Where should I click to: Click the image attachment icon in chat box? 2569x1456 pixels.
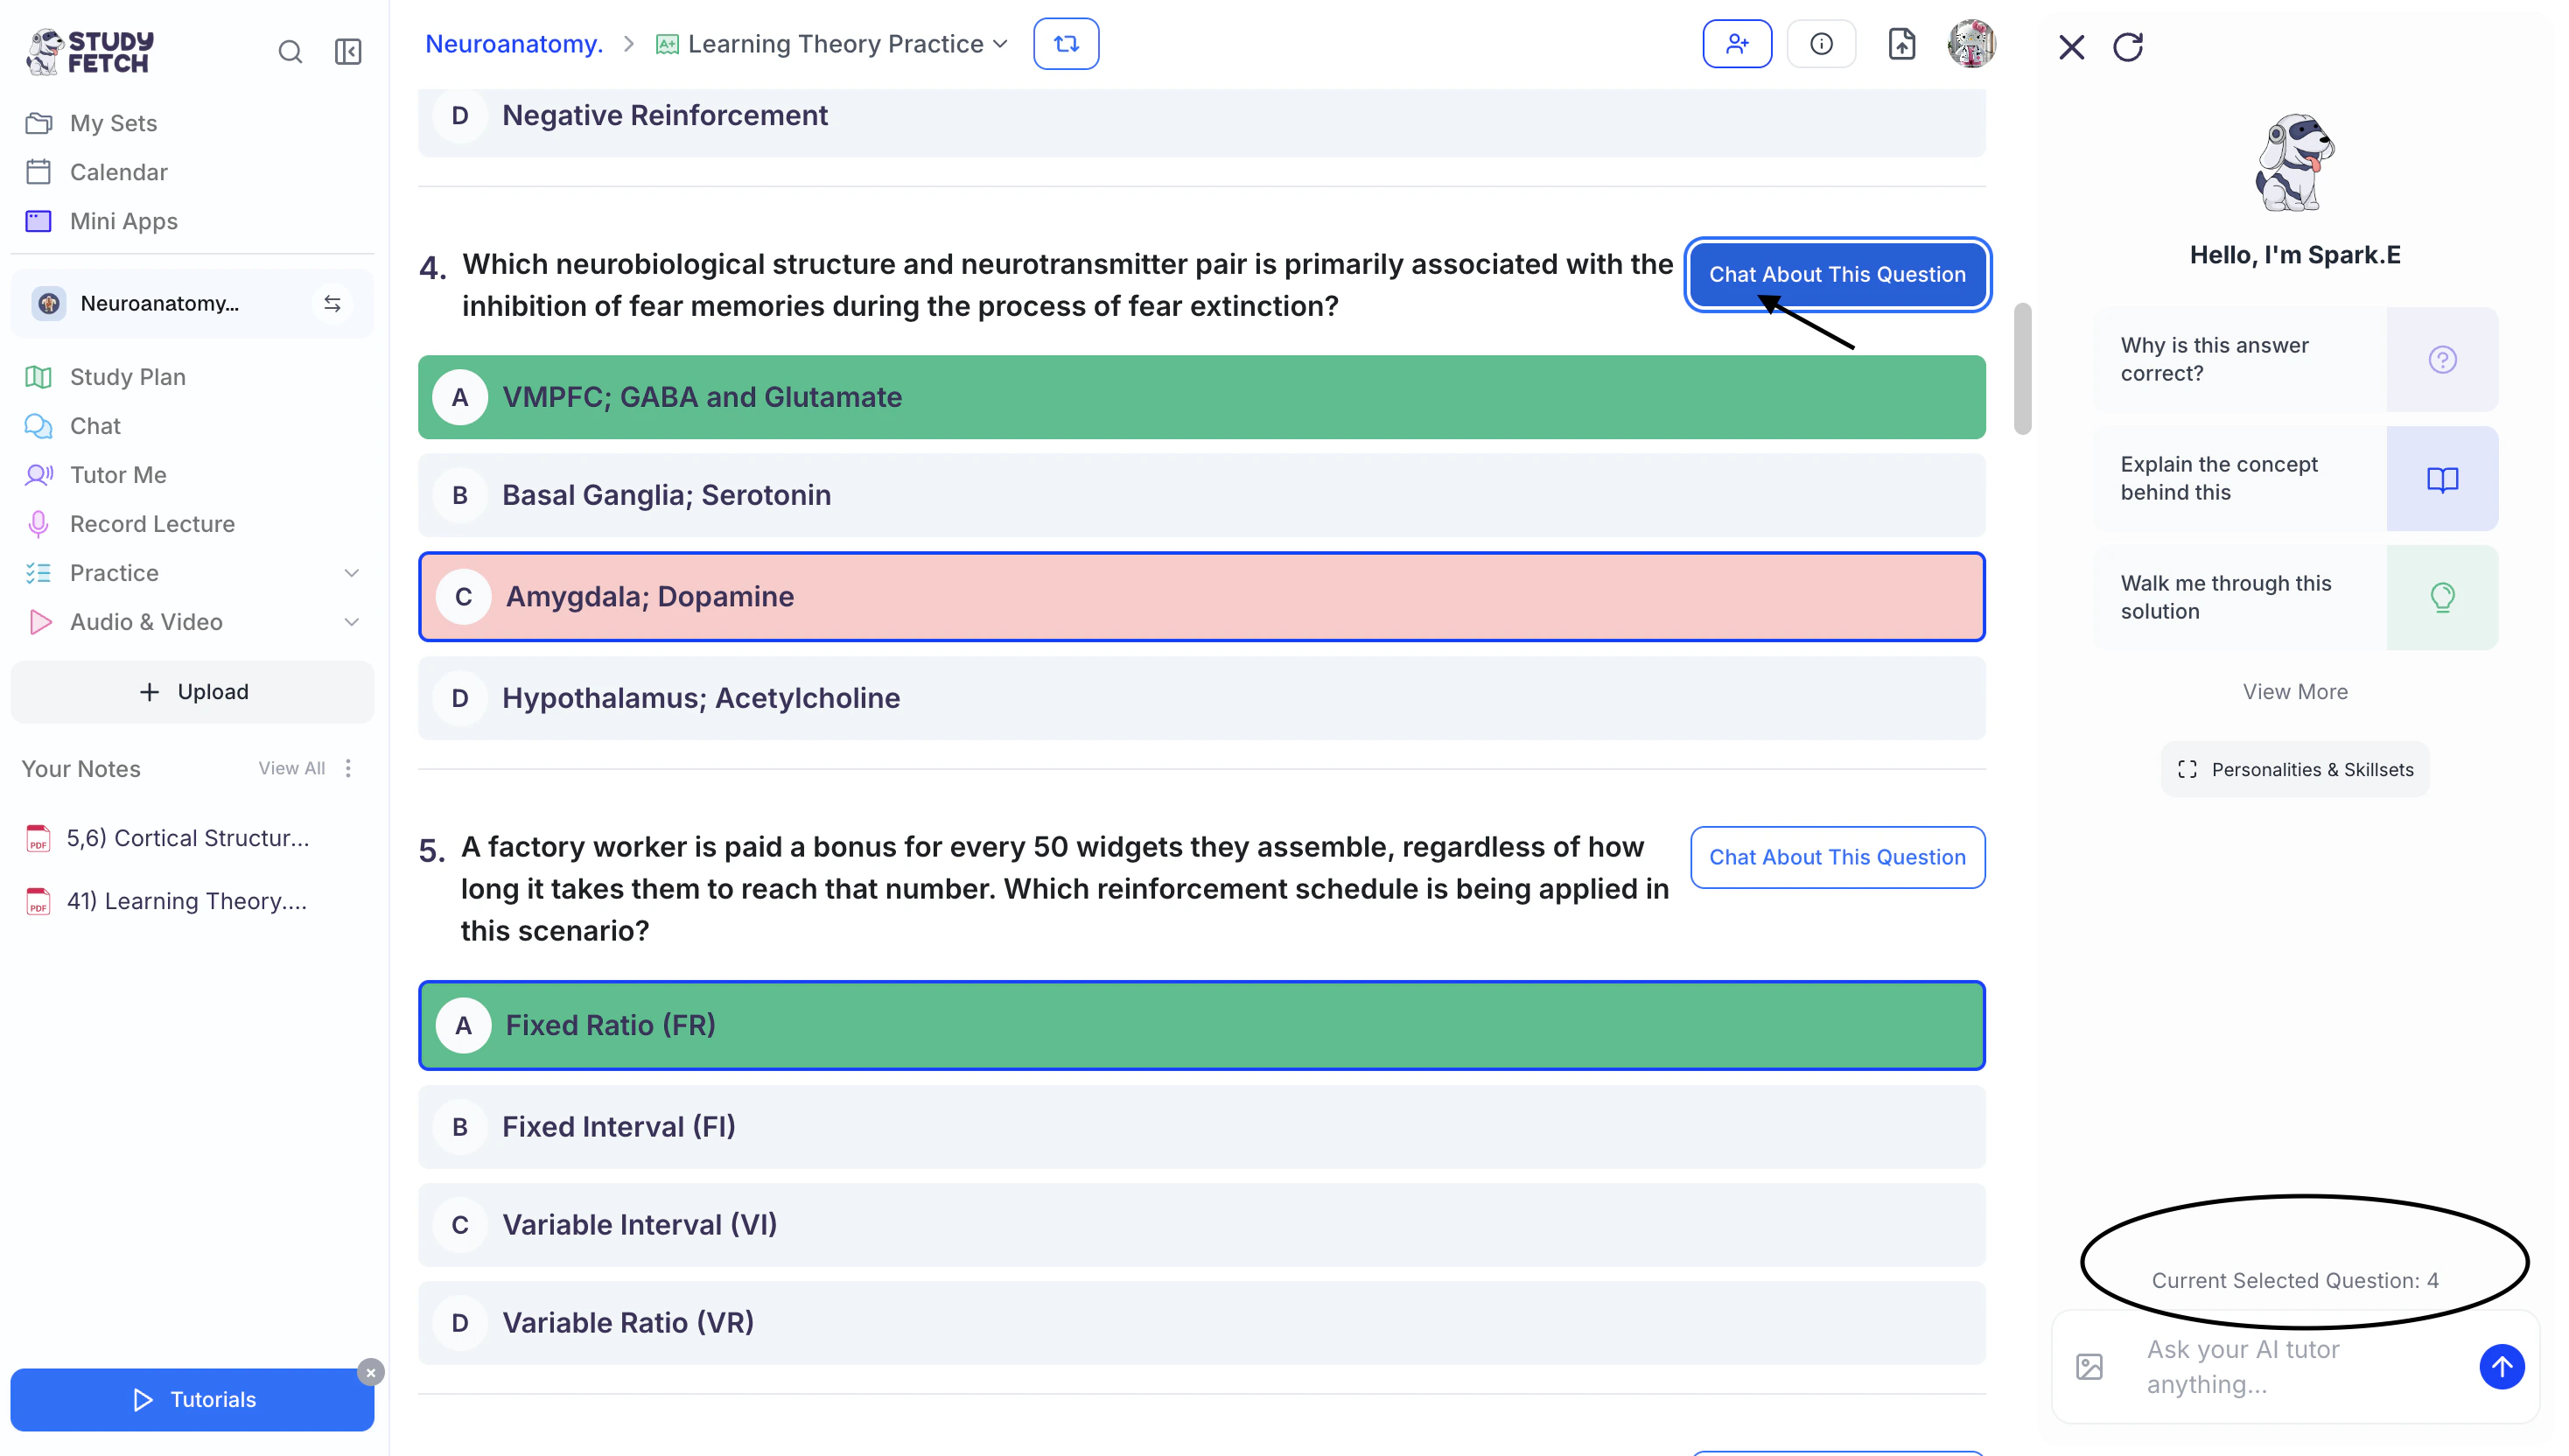(x=2089, y=1366)
